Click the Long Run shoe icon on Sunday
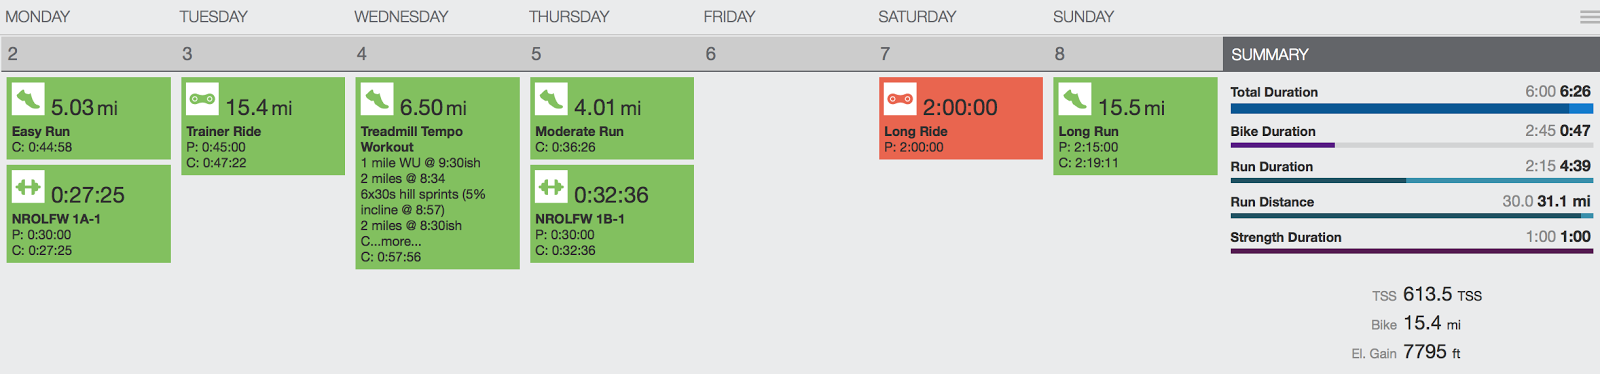 pos(1075,98)
